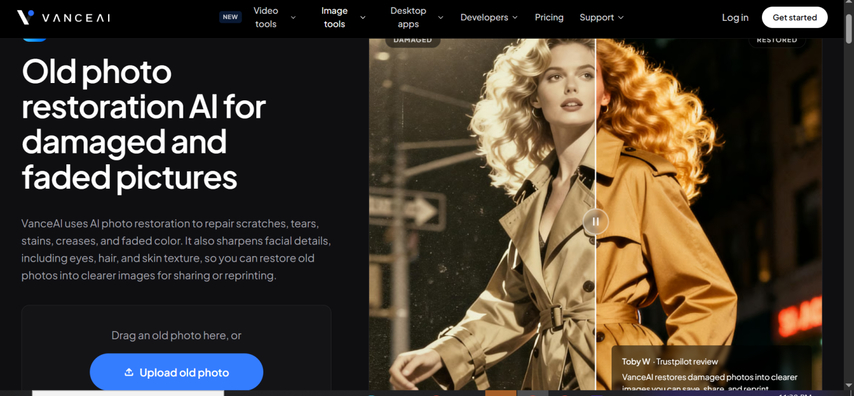
Task: Click the upload icon in the button
Action: 129,373
